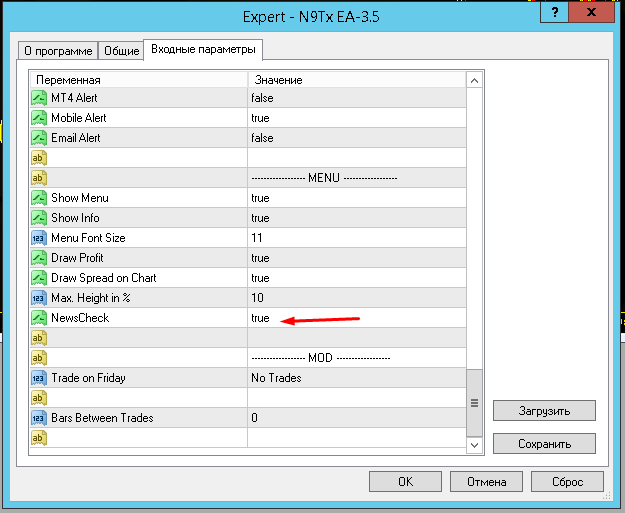Click the Draw Profit boolean icon
625x513 pixels.
coord(39,258)
